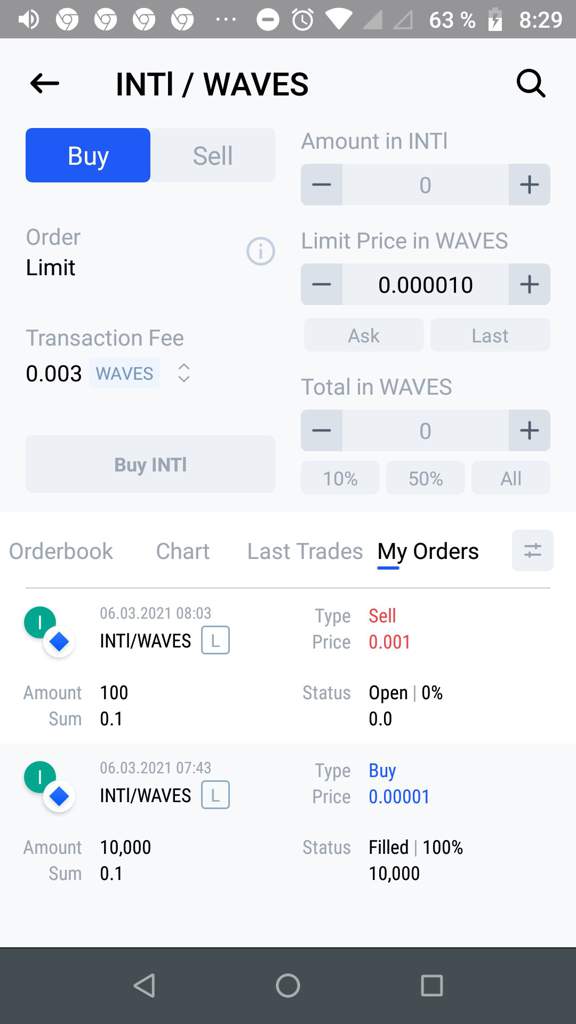The image size is (576, 1024).
Task: Expand transaction fee asset selector arrows
Action: coord(184,373)
